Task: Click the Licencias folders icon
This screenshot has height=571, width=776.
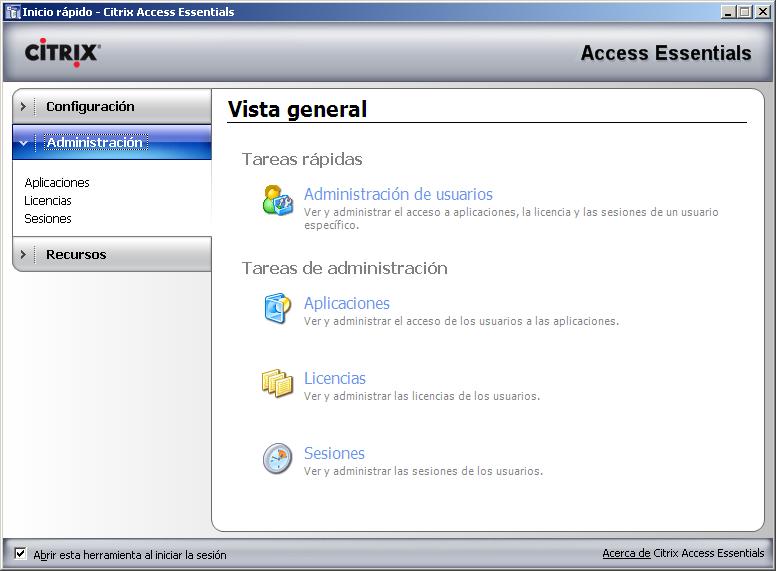Action: click(x=277, y=383)
